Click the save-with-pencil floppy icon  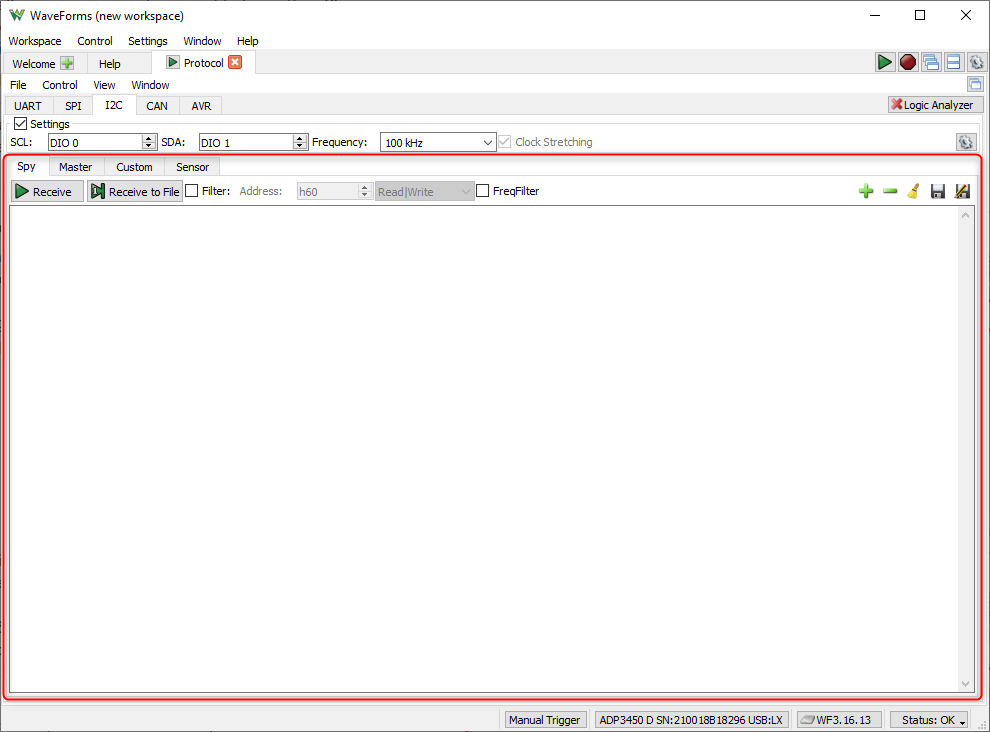(x=962, y=191)
